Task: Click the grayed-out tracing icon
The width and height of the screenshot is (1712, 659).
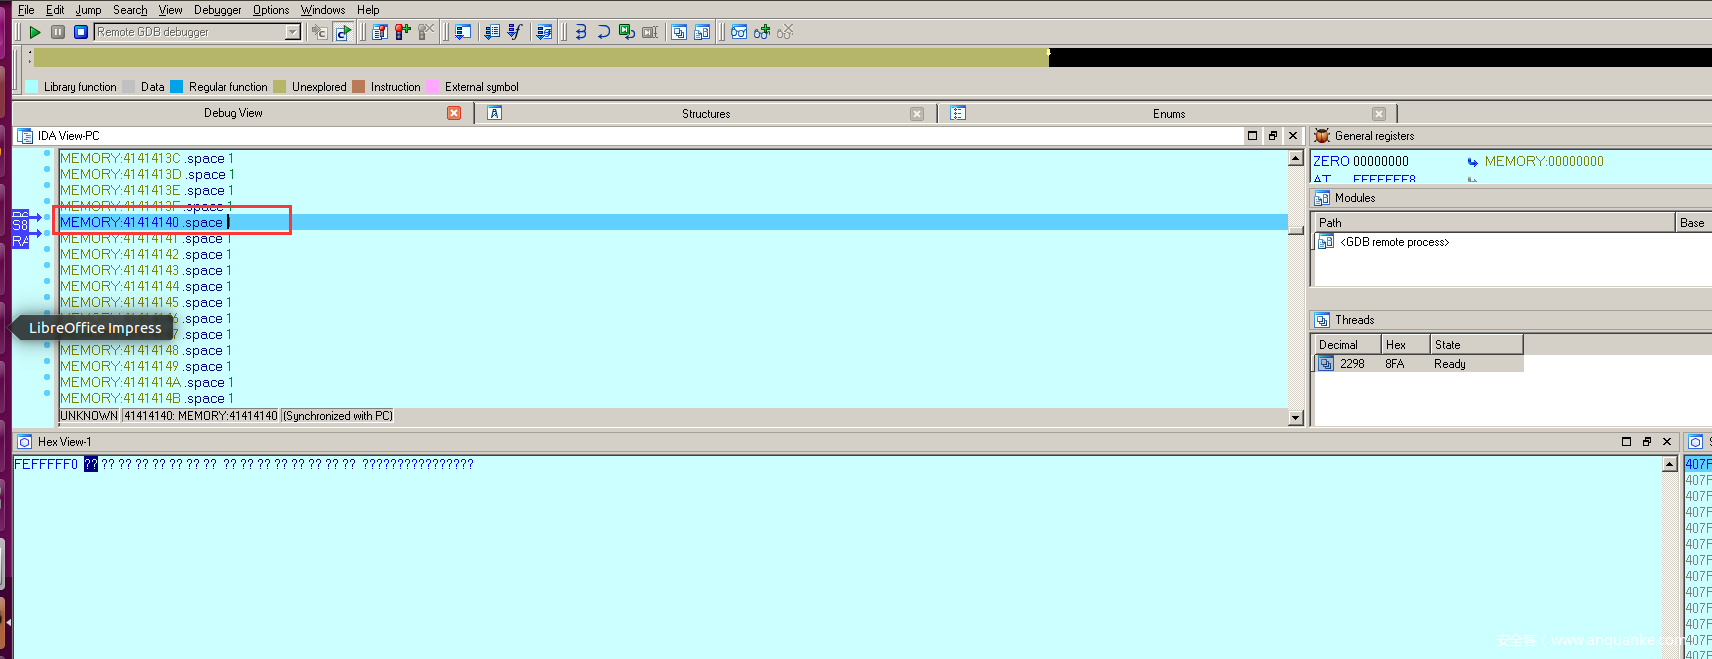Action: coord(650,32)
